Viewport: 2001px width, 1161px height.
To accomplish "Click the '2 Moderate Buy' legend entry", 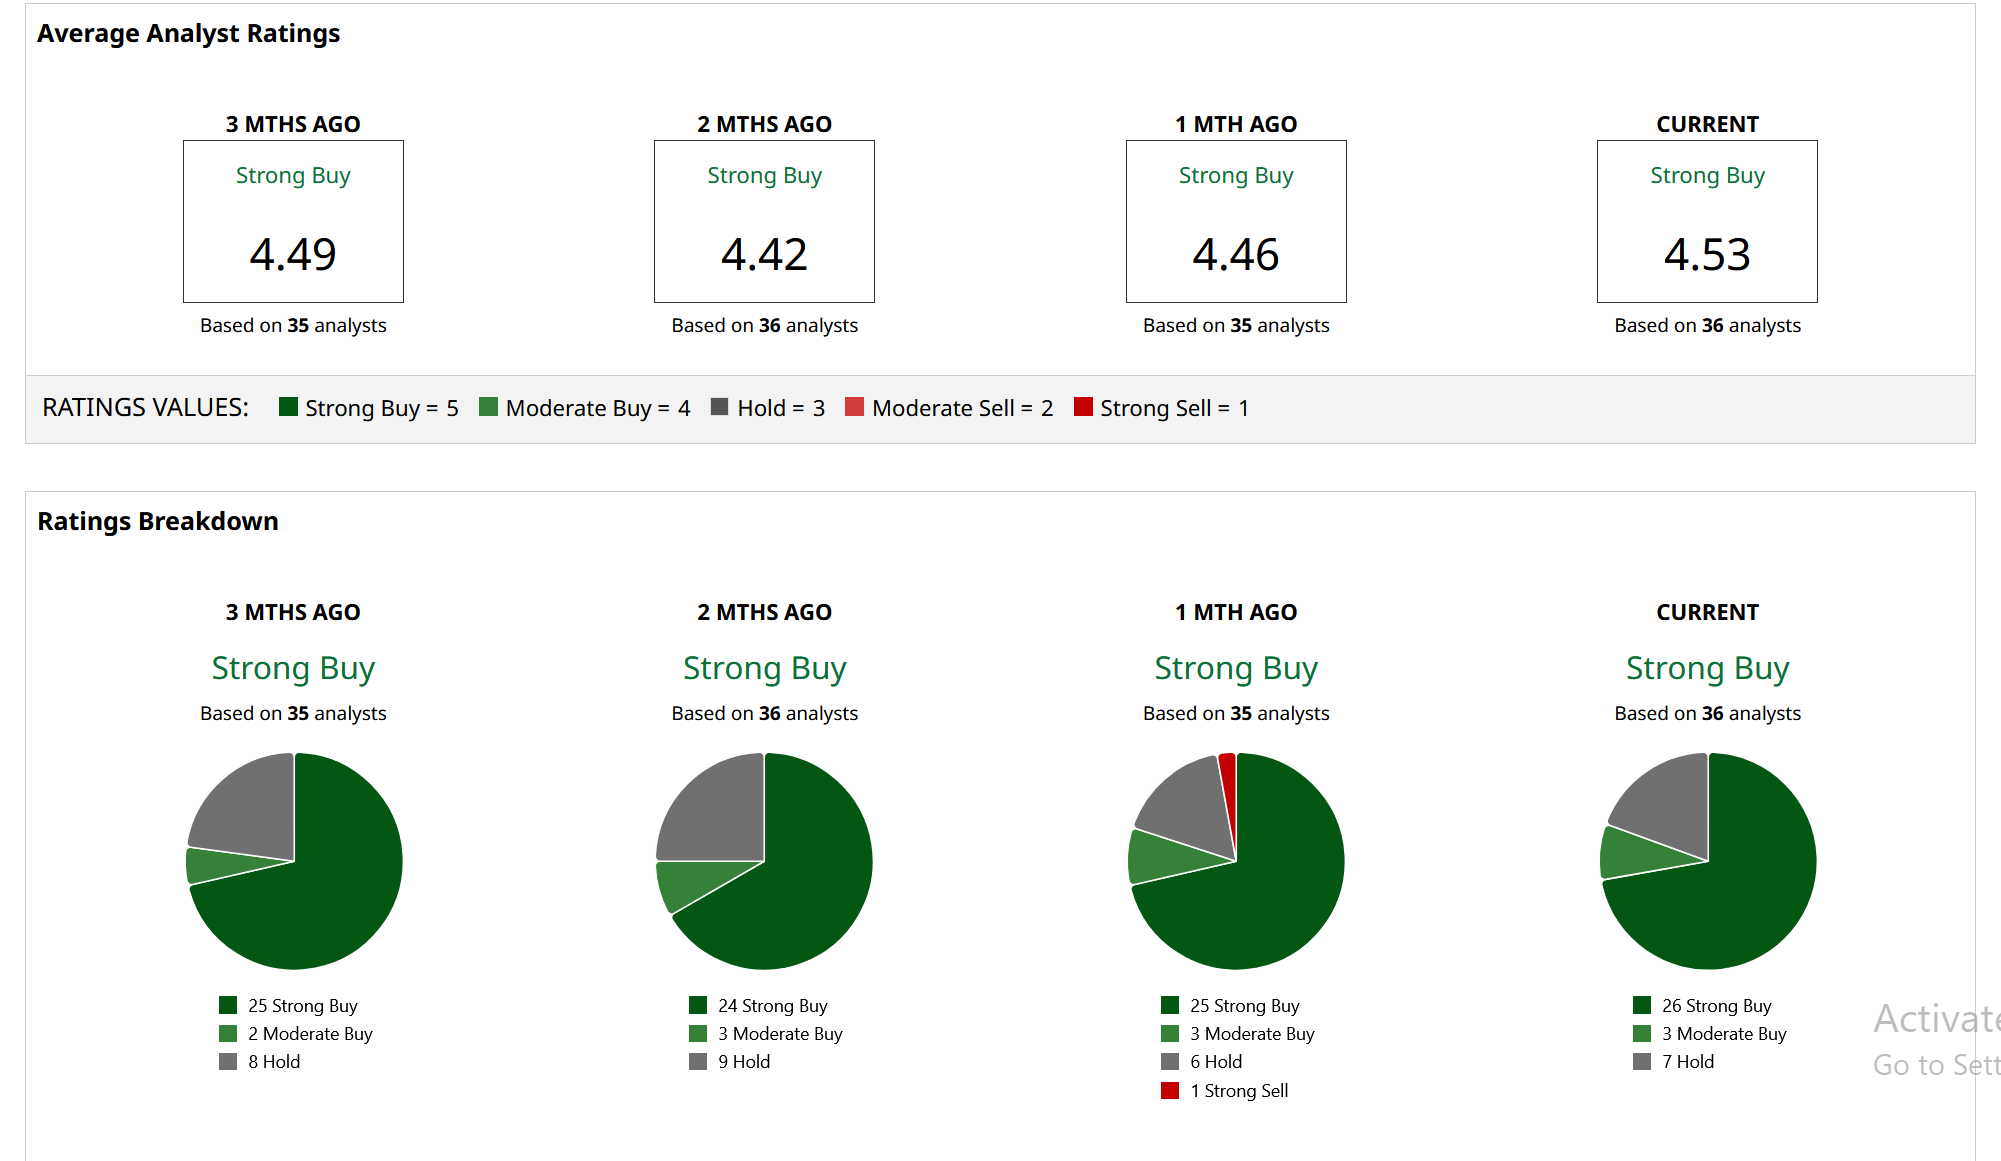I will tap(309, 1034).
